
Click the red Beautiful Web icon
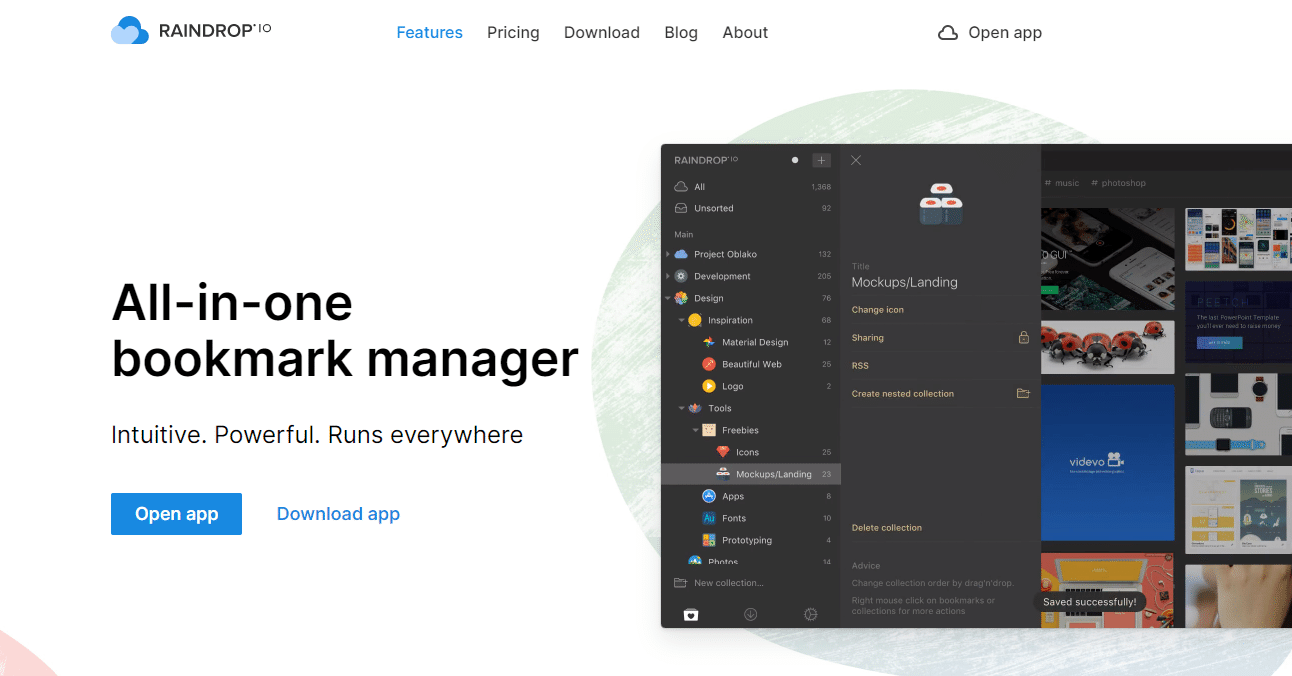[709, 364]
